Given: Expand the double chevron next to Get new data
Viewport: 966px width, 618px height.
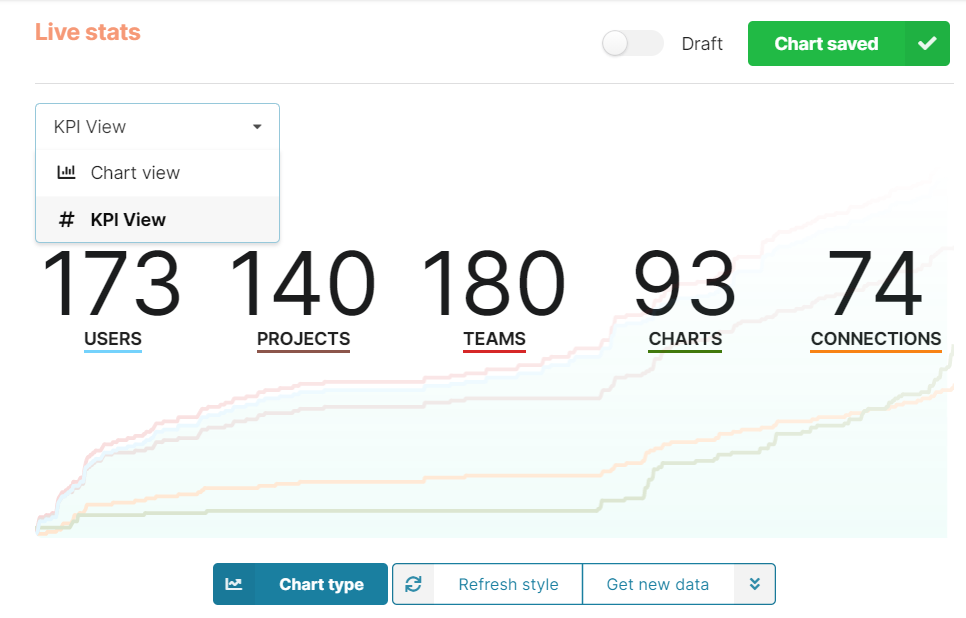Looking at the screenshot, I should [756, 584].
